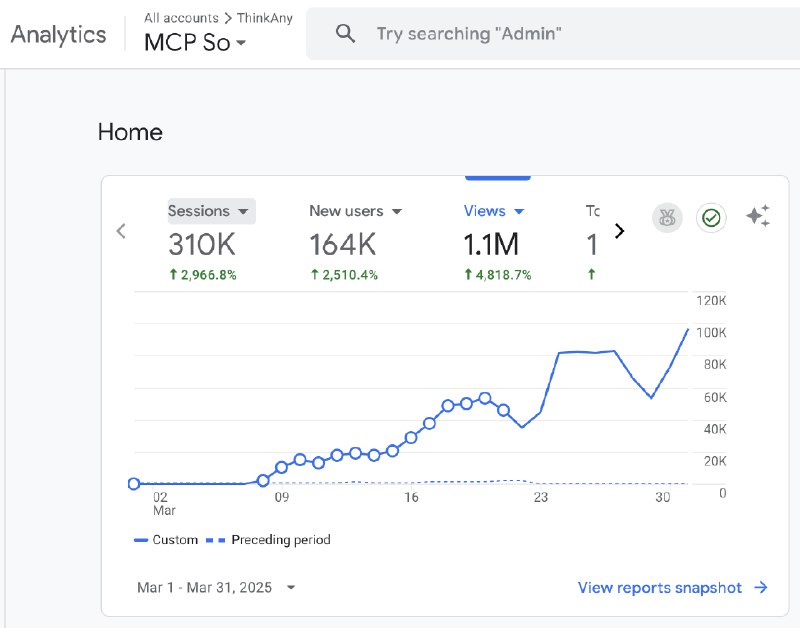Image resolution: width=800 pixels, height=628 pixels.
Task: Click the Home page heading
Action: coord(130,132)
